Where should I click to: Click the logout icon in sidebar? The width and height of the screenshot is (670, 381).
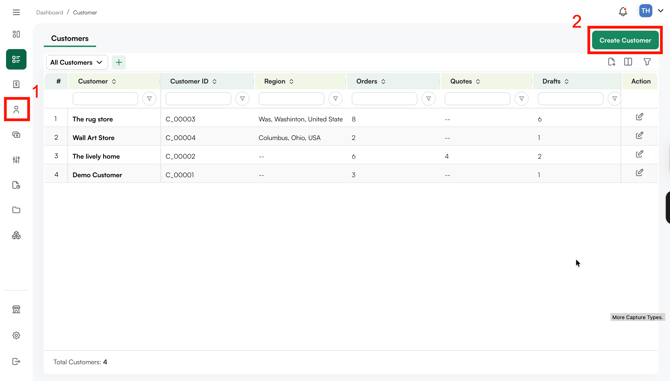(x=16, y=361)
